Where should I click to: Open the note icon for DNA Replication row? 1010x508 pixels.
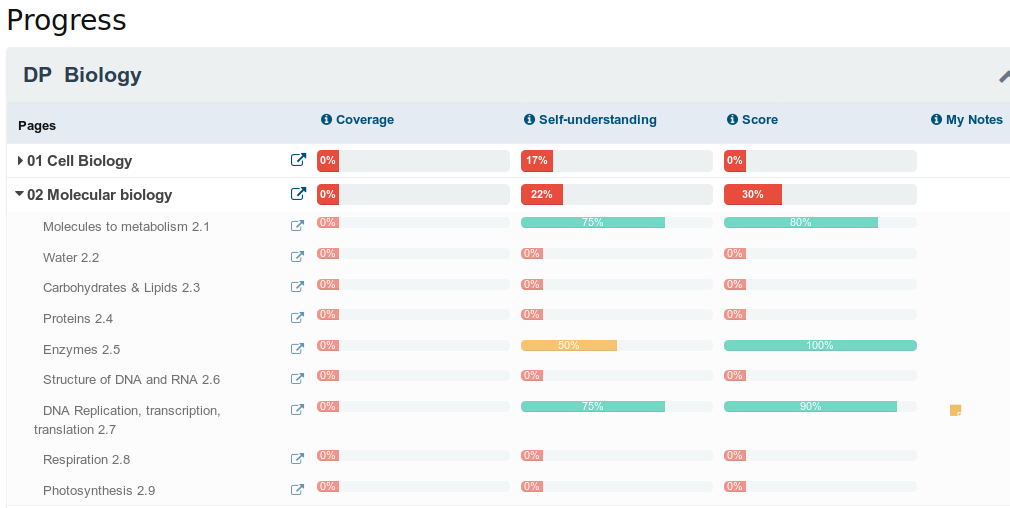[x=955, y=410]
